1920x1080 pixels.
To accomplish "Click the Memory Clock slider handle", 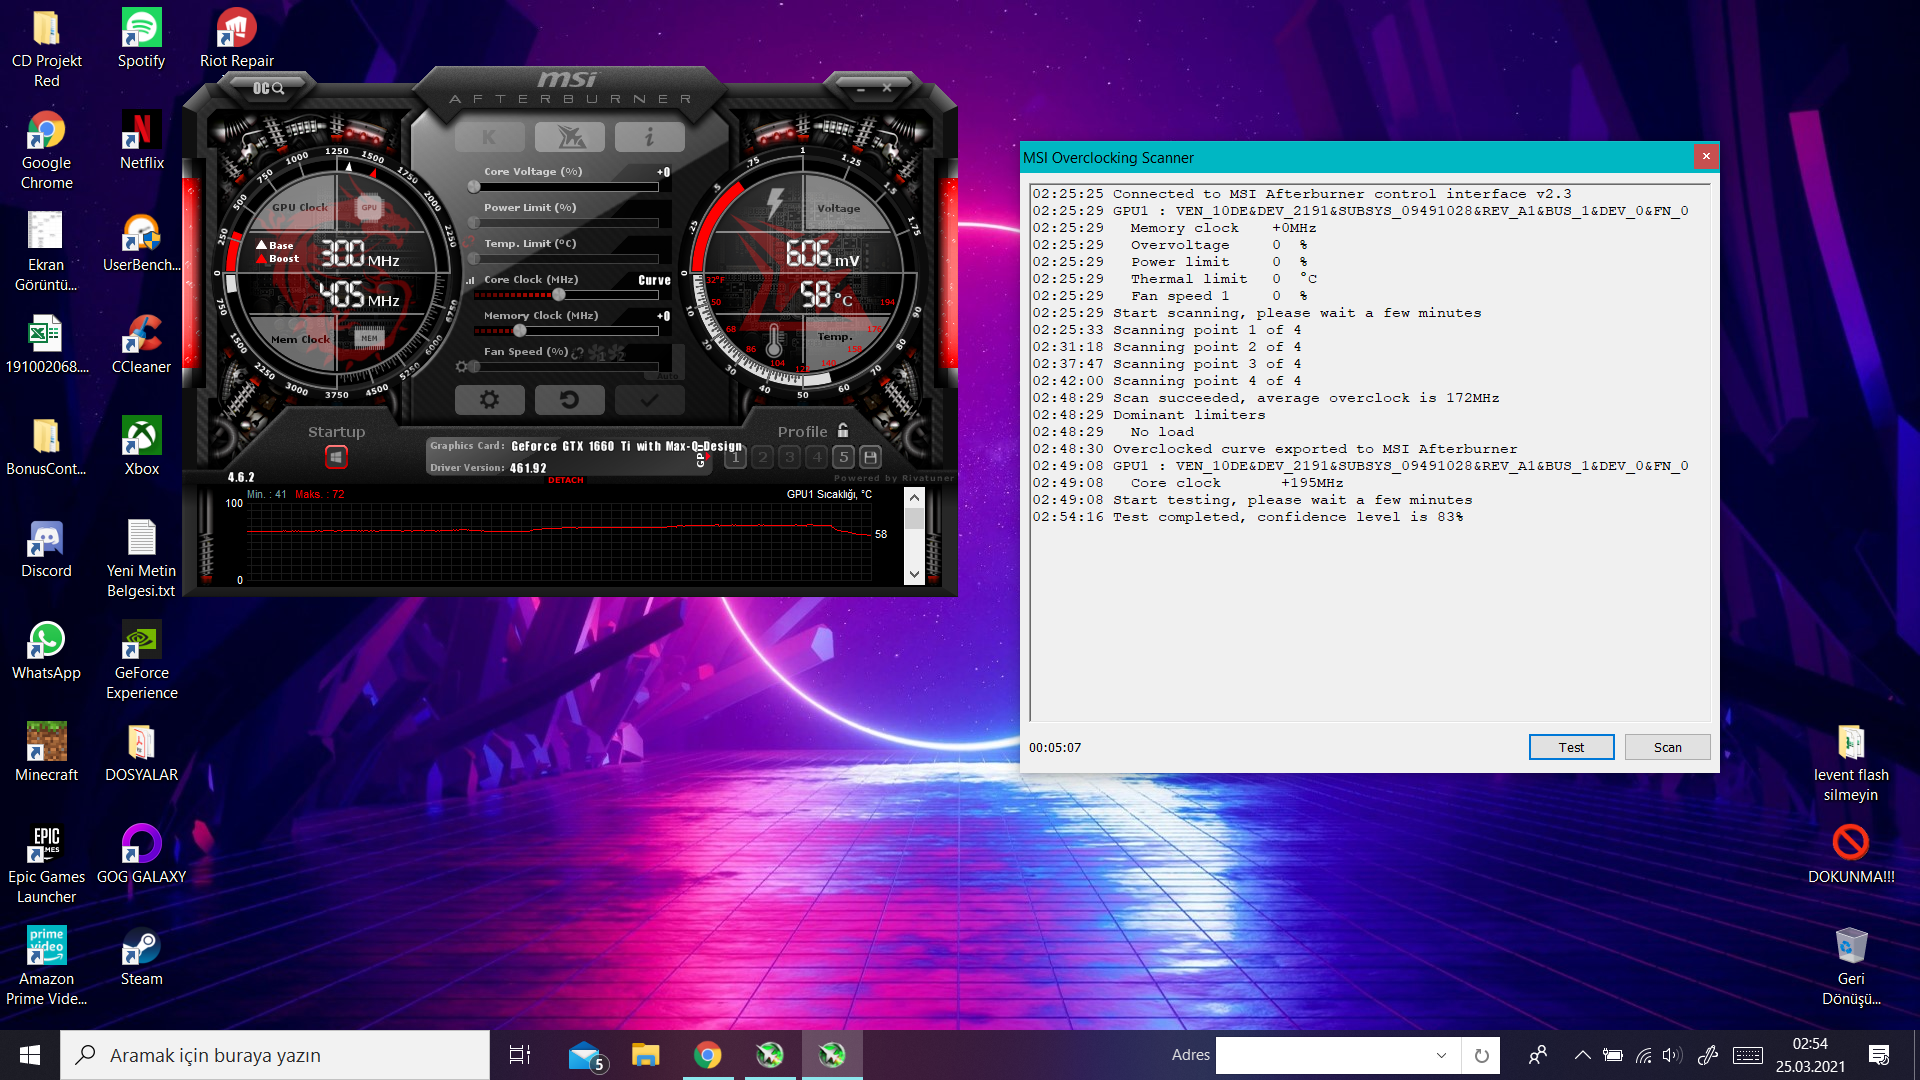I will click(x=520, y=331).
